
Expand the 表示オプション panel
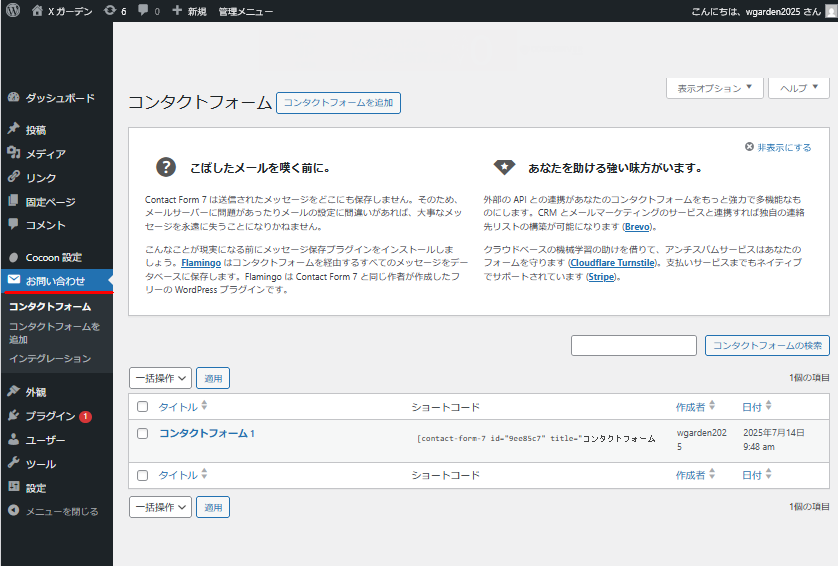714,88
